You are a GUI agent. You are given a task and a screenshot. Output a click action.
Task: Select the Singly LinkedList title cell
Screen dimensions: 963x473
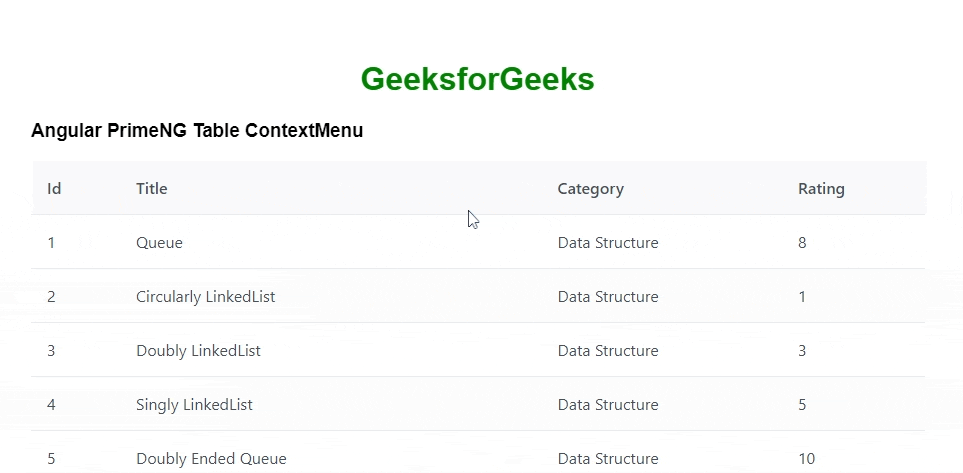point(194,405)
